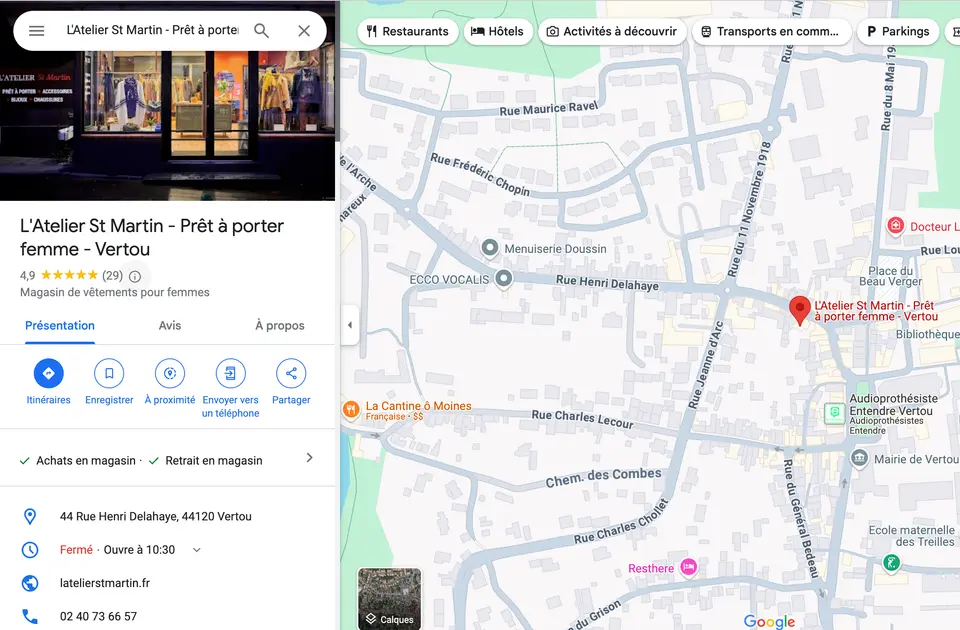The height and width of the screenshot is (630, 960).
Task: Expand Achats en magasin service options
Action: pyautogui.click(x=309, y=458)
